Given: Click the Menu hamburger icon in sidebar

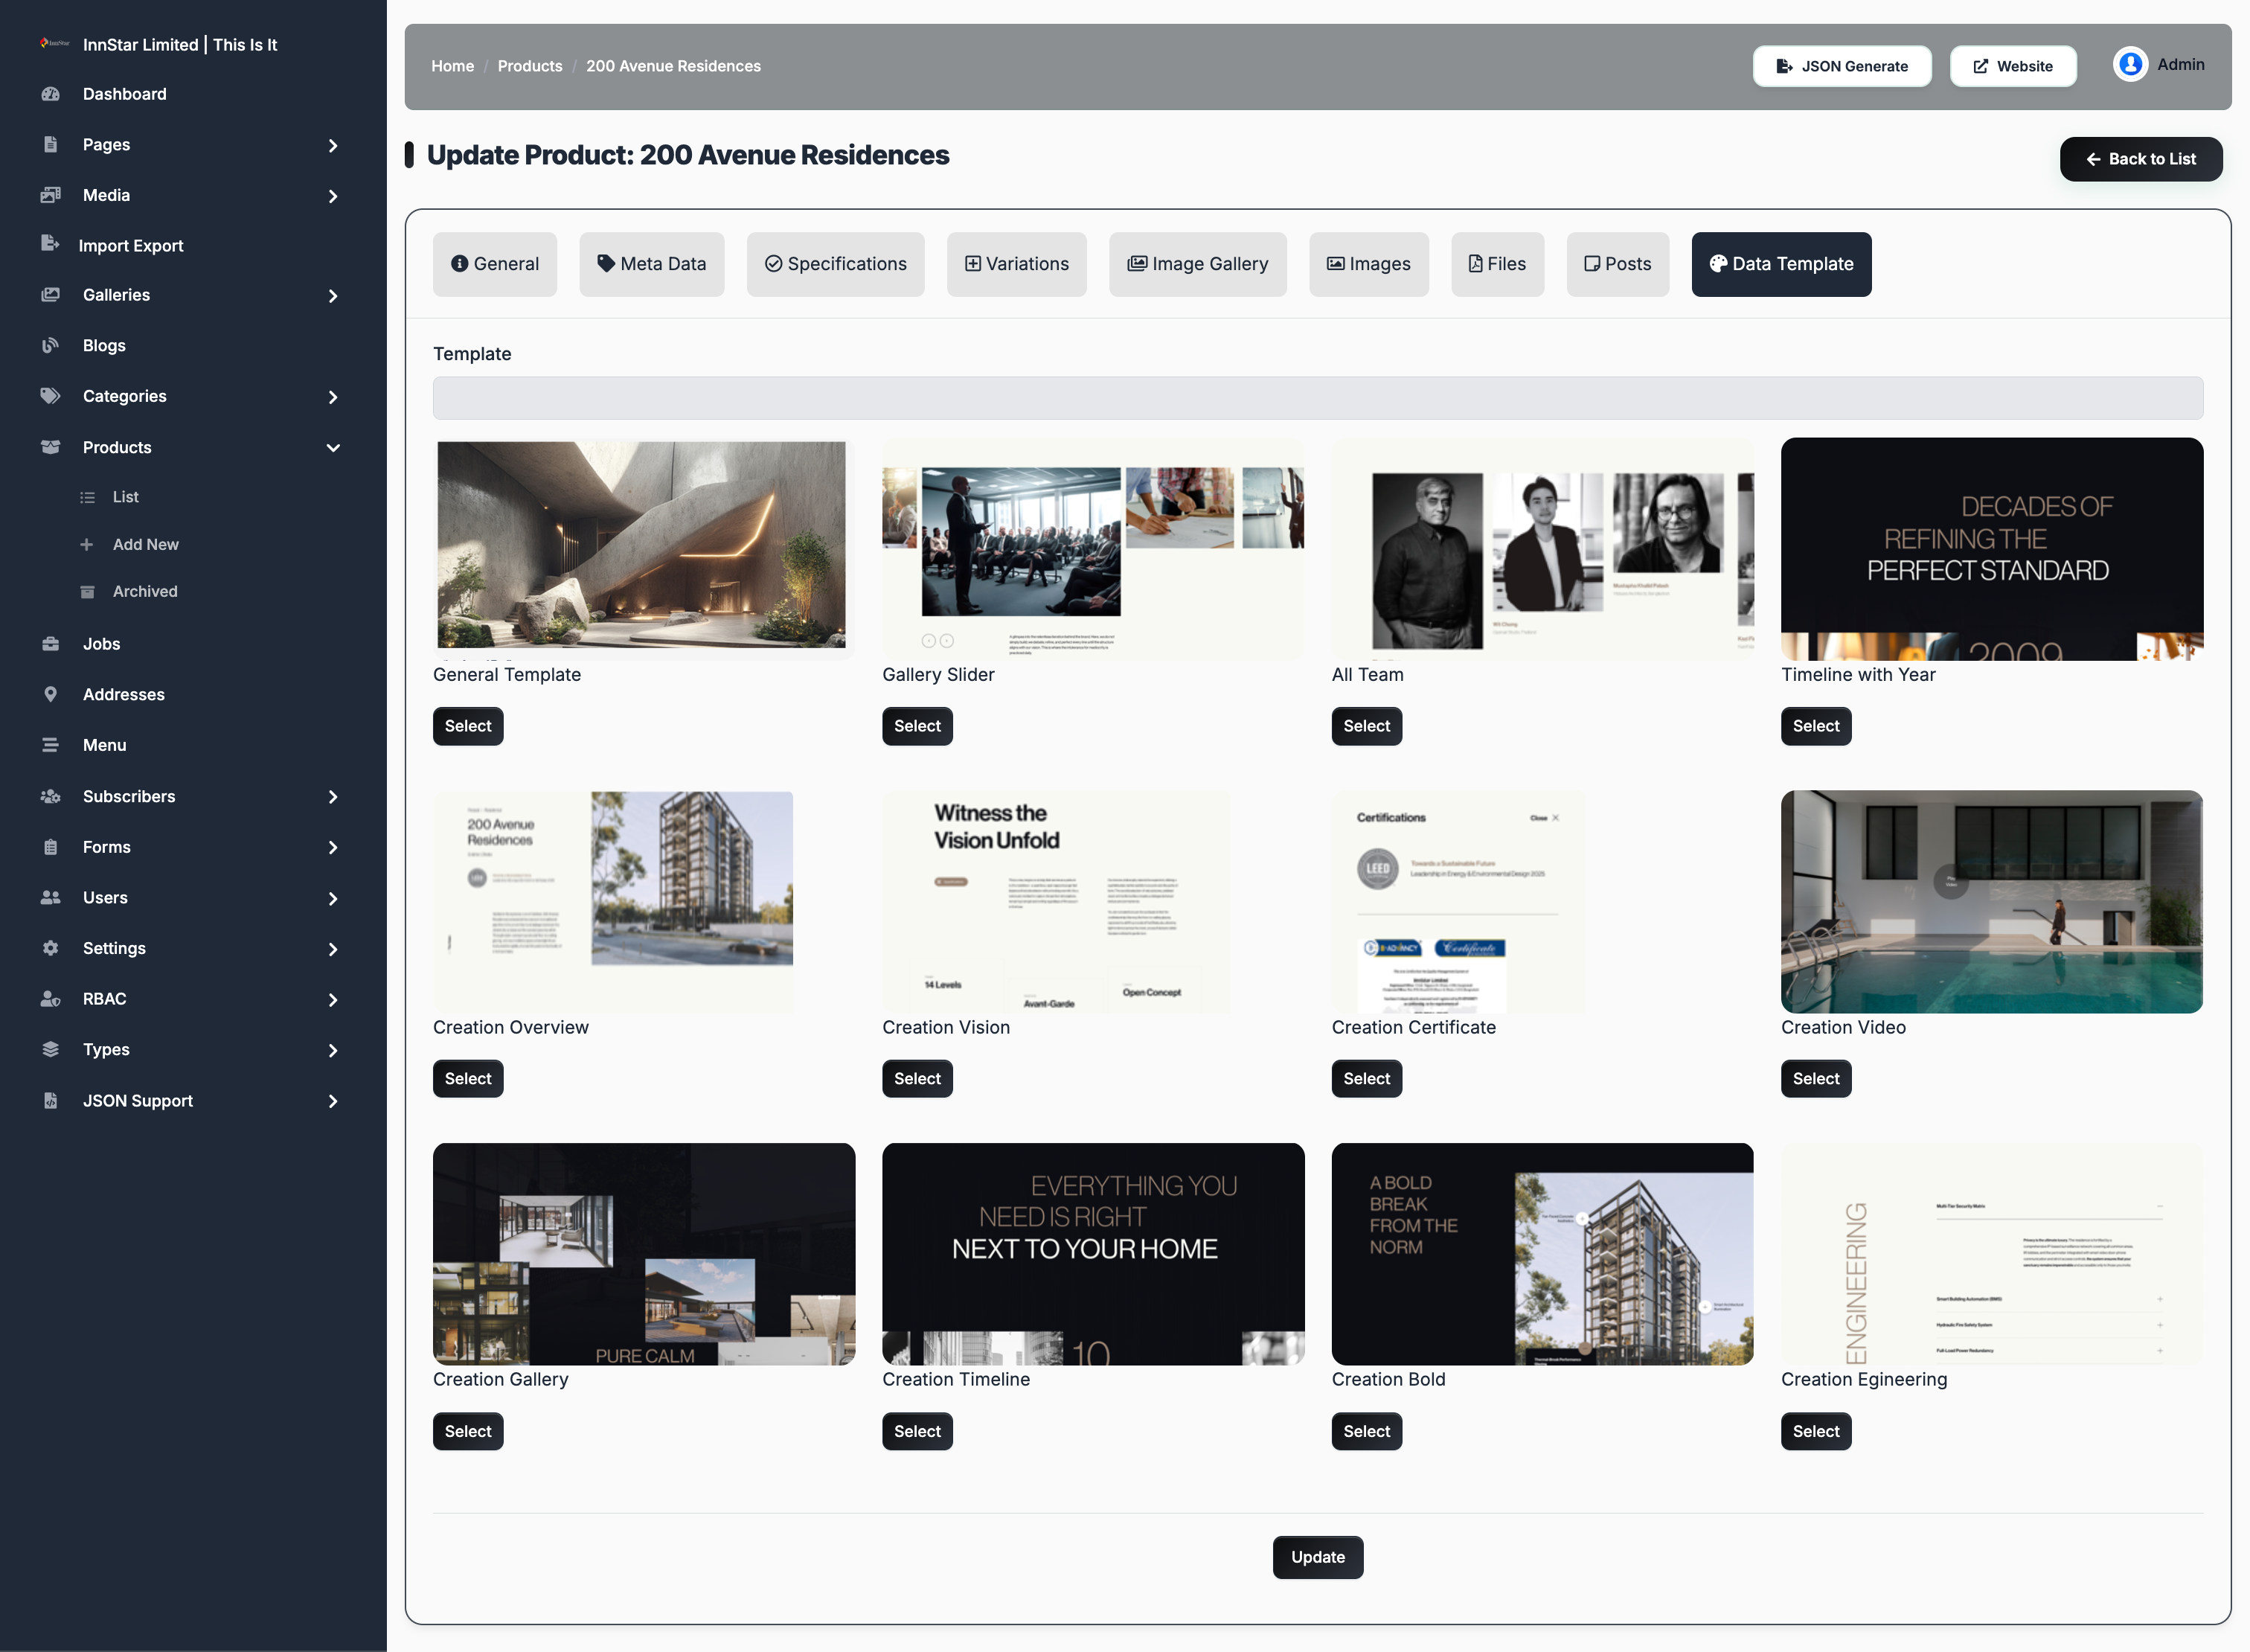Looking at the screenshot, I should (x=51, y=745).
